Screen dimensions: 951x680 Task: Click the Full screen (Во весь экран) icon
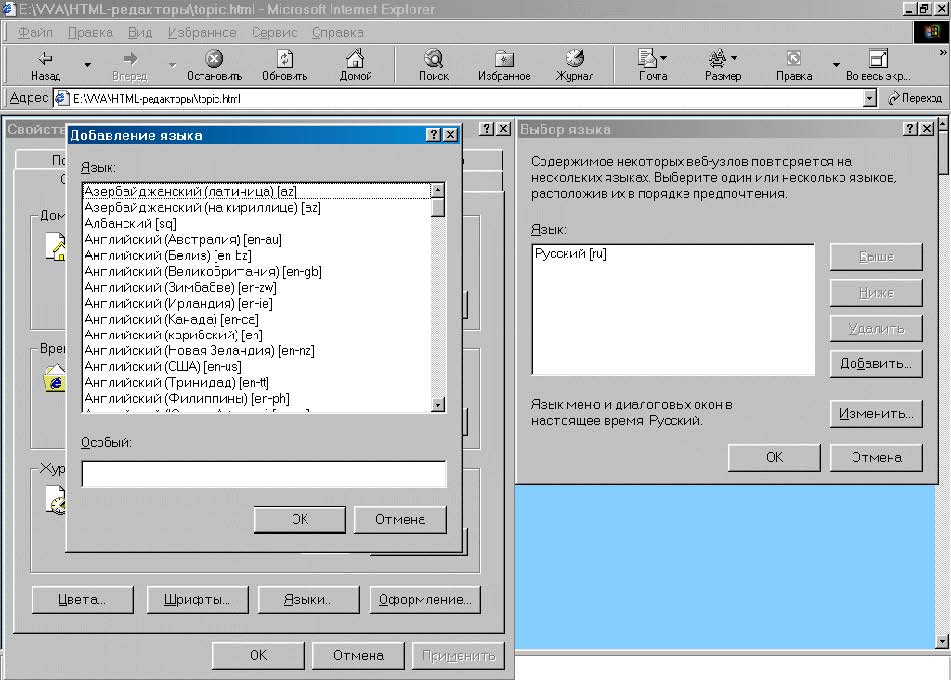point(878,59)
